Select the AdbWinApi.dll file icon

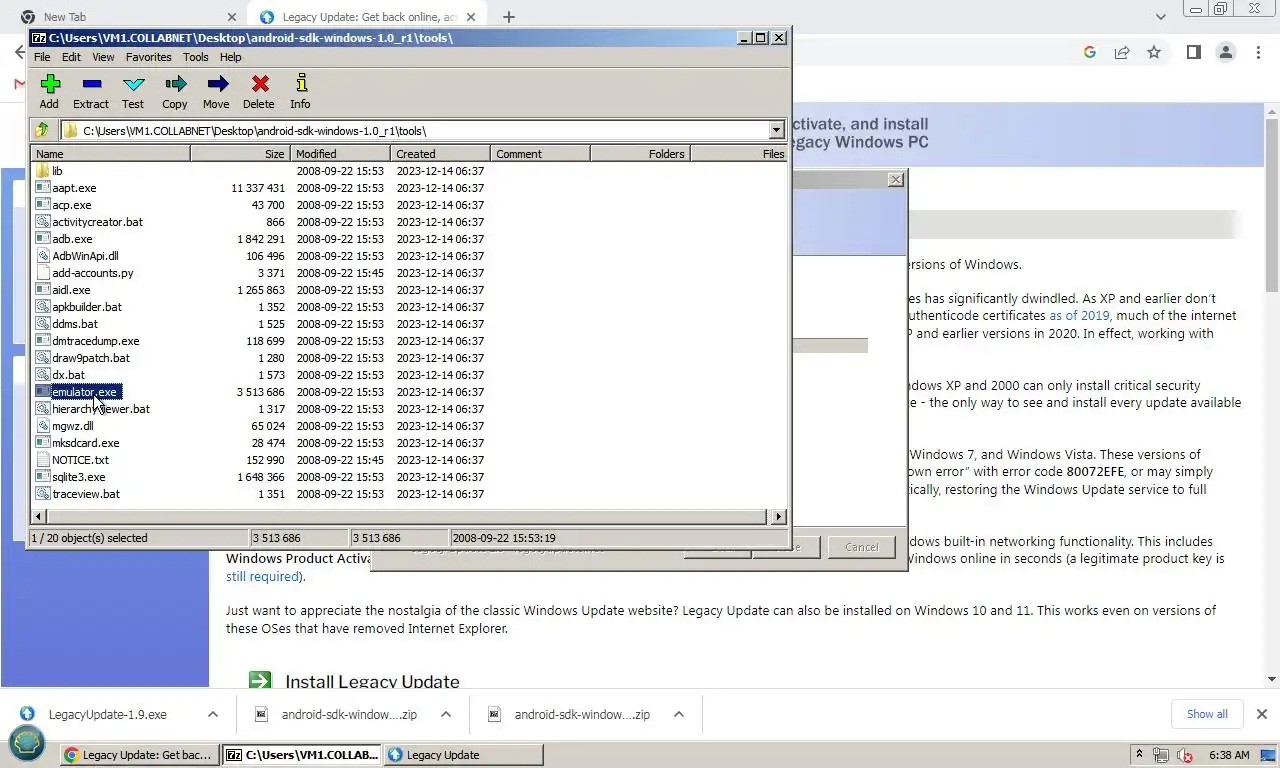[x=43, y=256]
